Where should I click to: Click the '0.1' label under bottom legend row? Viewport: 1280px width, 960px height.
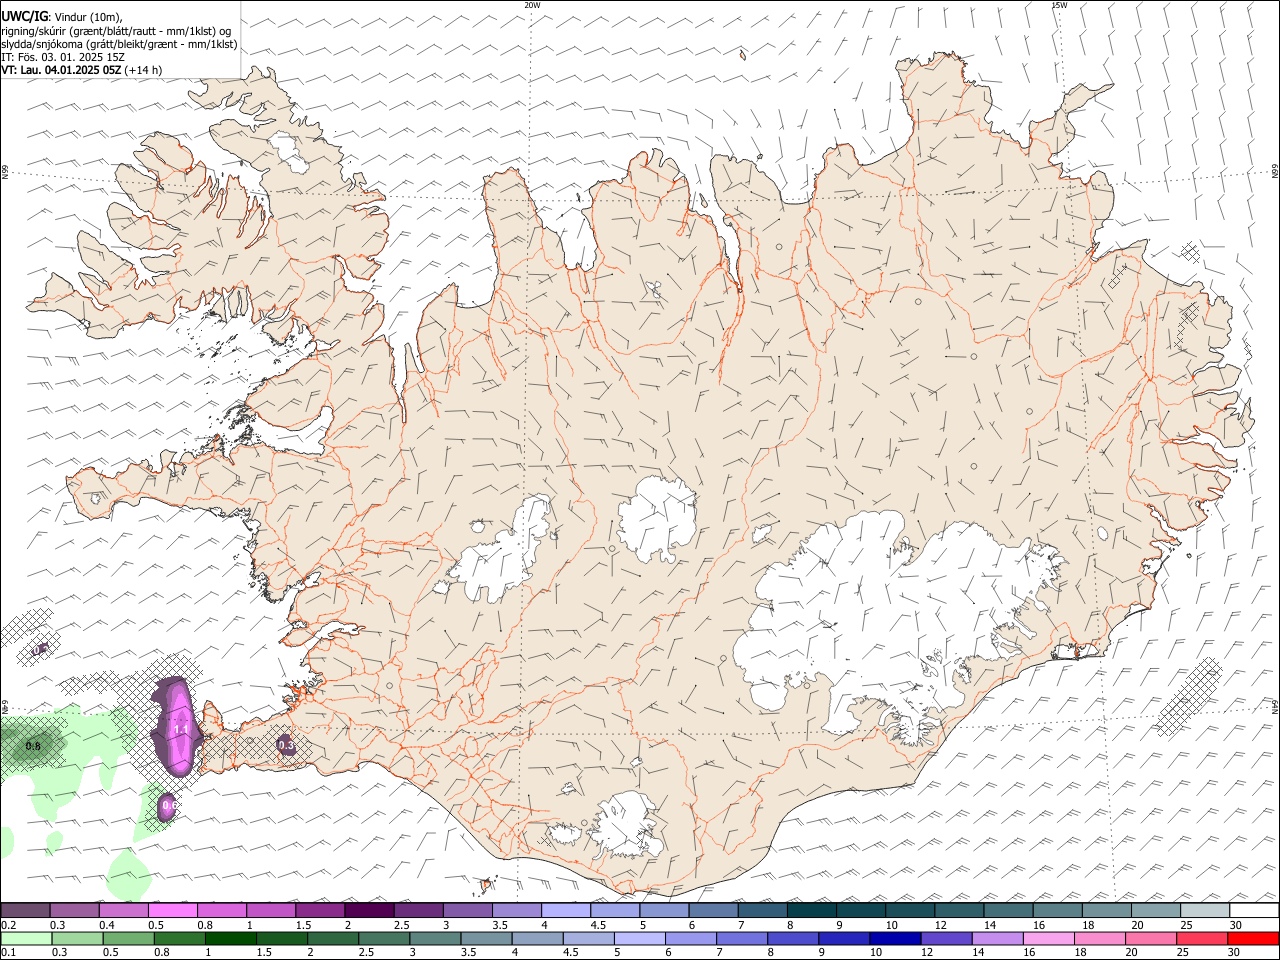coord(8,953)
